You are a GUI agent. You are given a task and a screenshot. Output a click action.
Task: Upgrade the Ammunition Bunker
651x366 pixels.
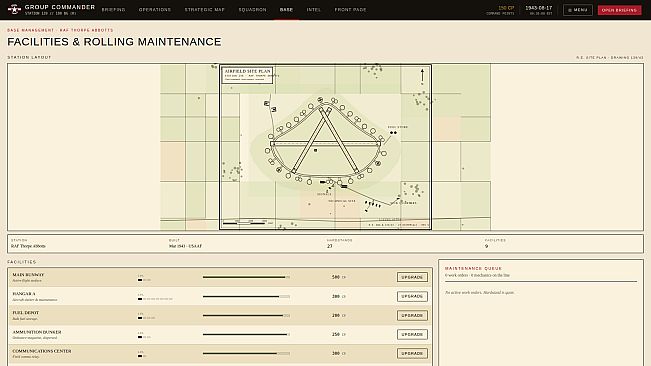tap(412, 334)
